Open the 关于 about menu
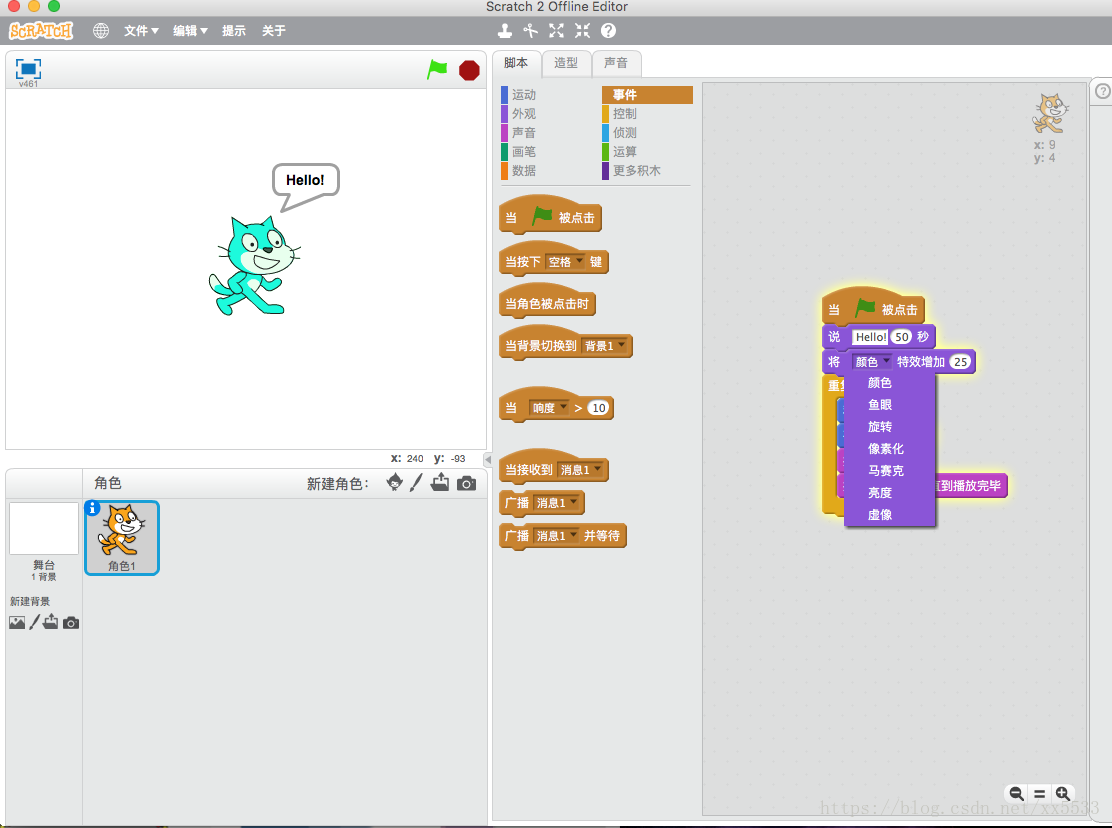 pyautogui.click(x=274, y=30)
